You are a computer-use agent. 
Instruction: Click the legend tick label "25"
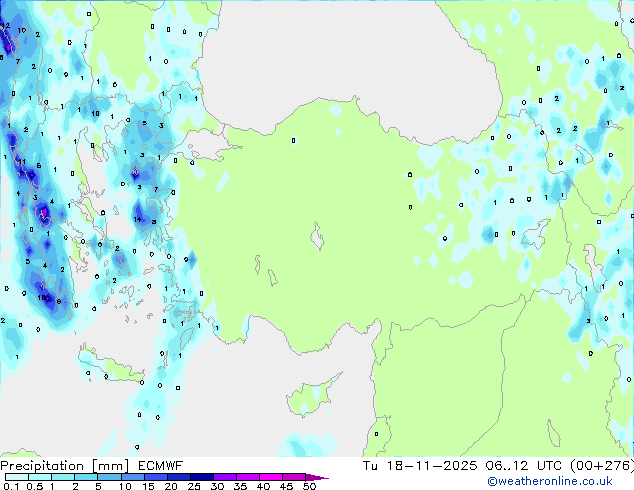[x=194, y=486]
